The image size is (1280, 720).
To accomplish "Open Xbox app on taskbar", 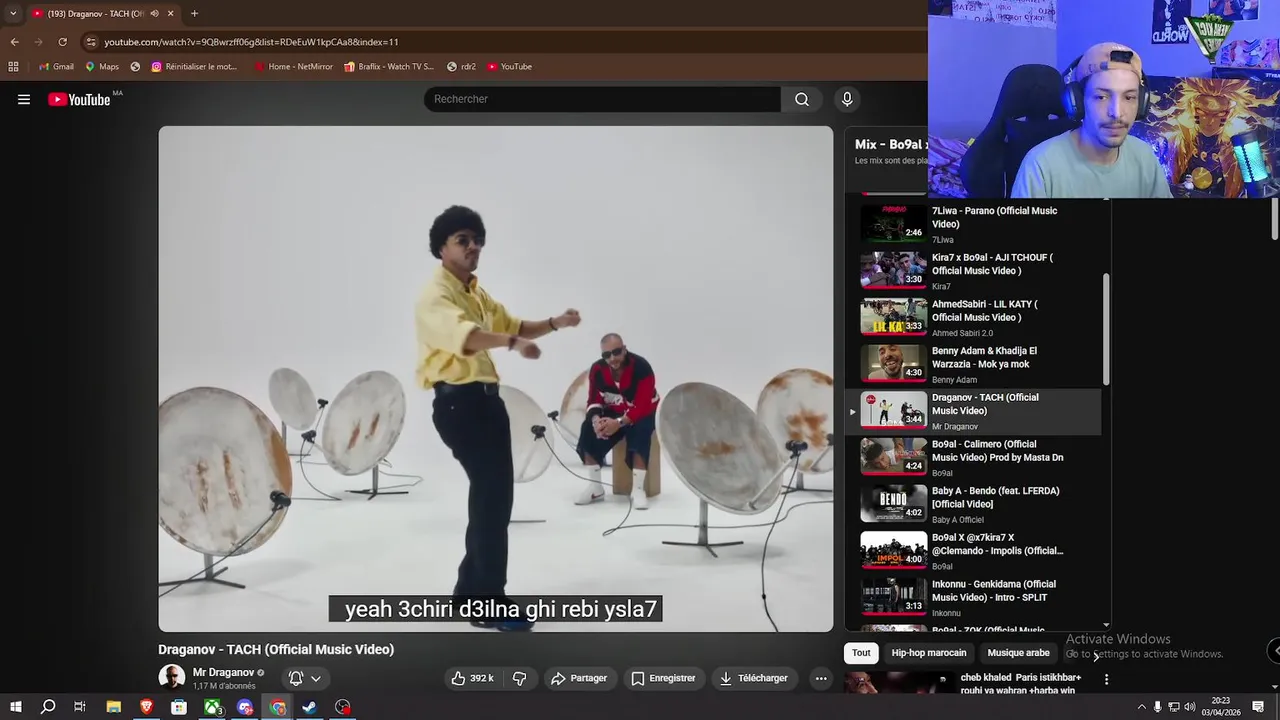I will 213,707.
